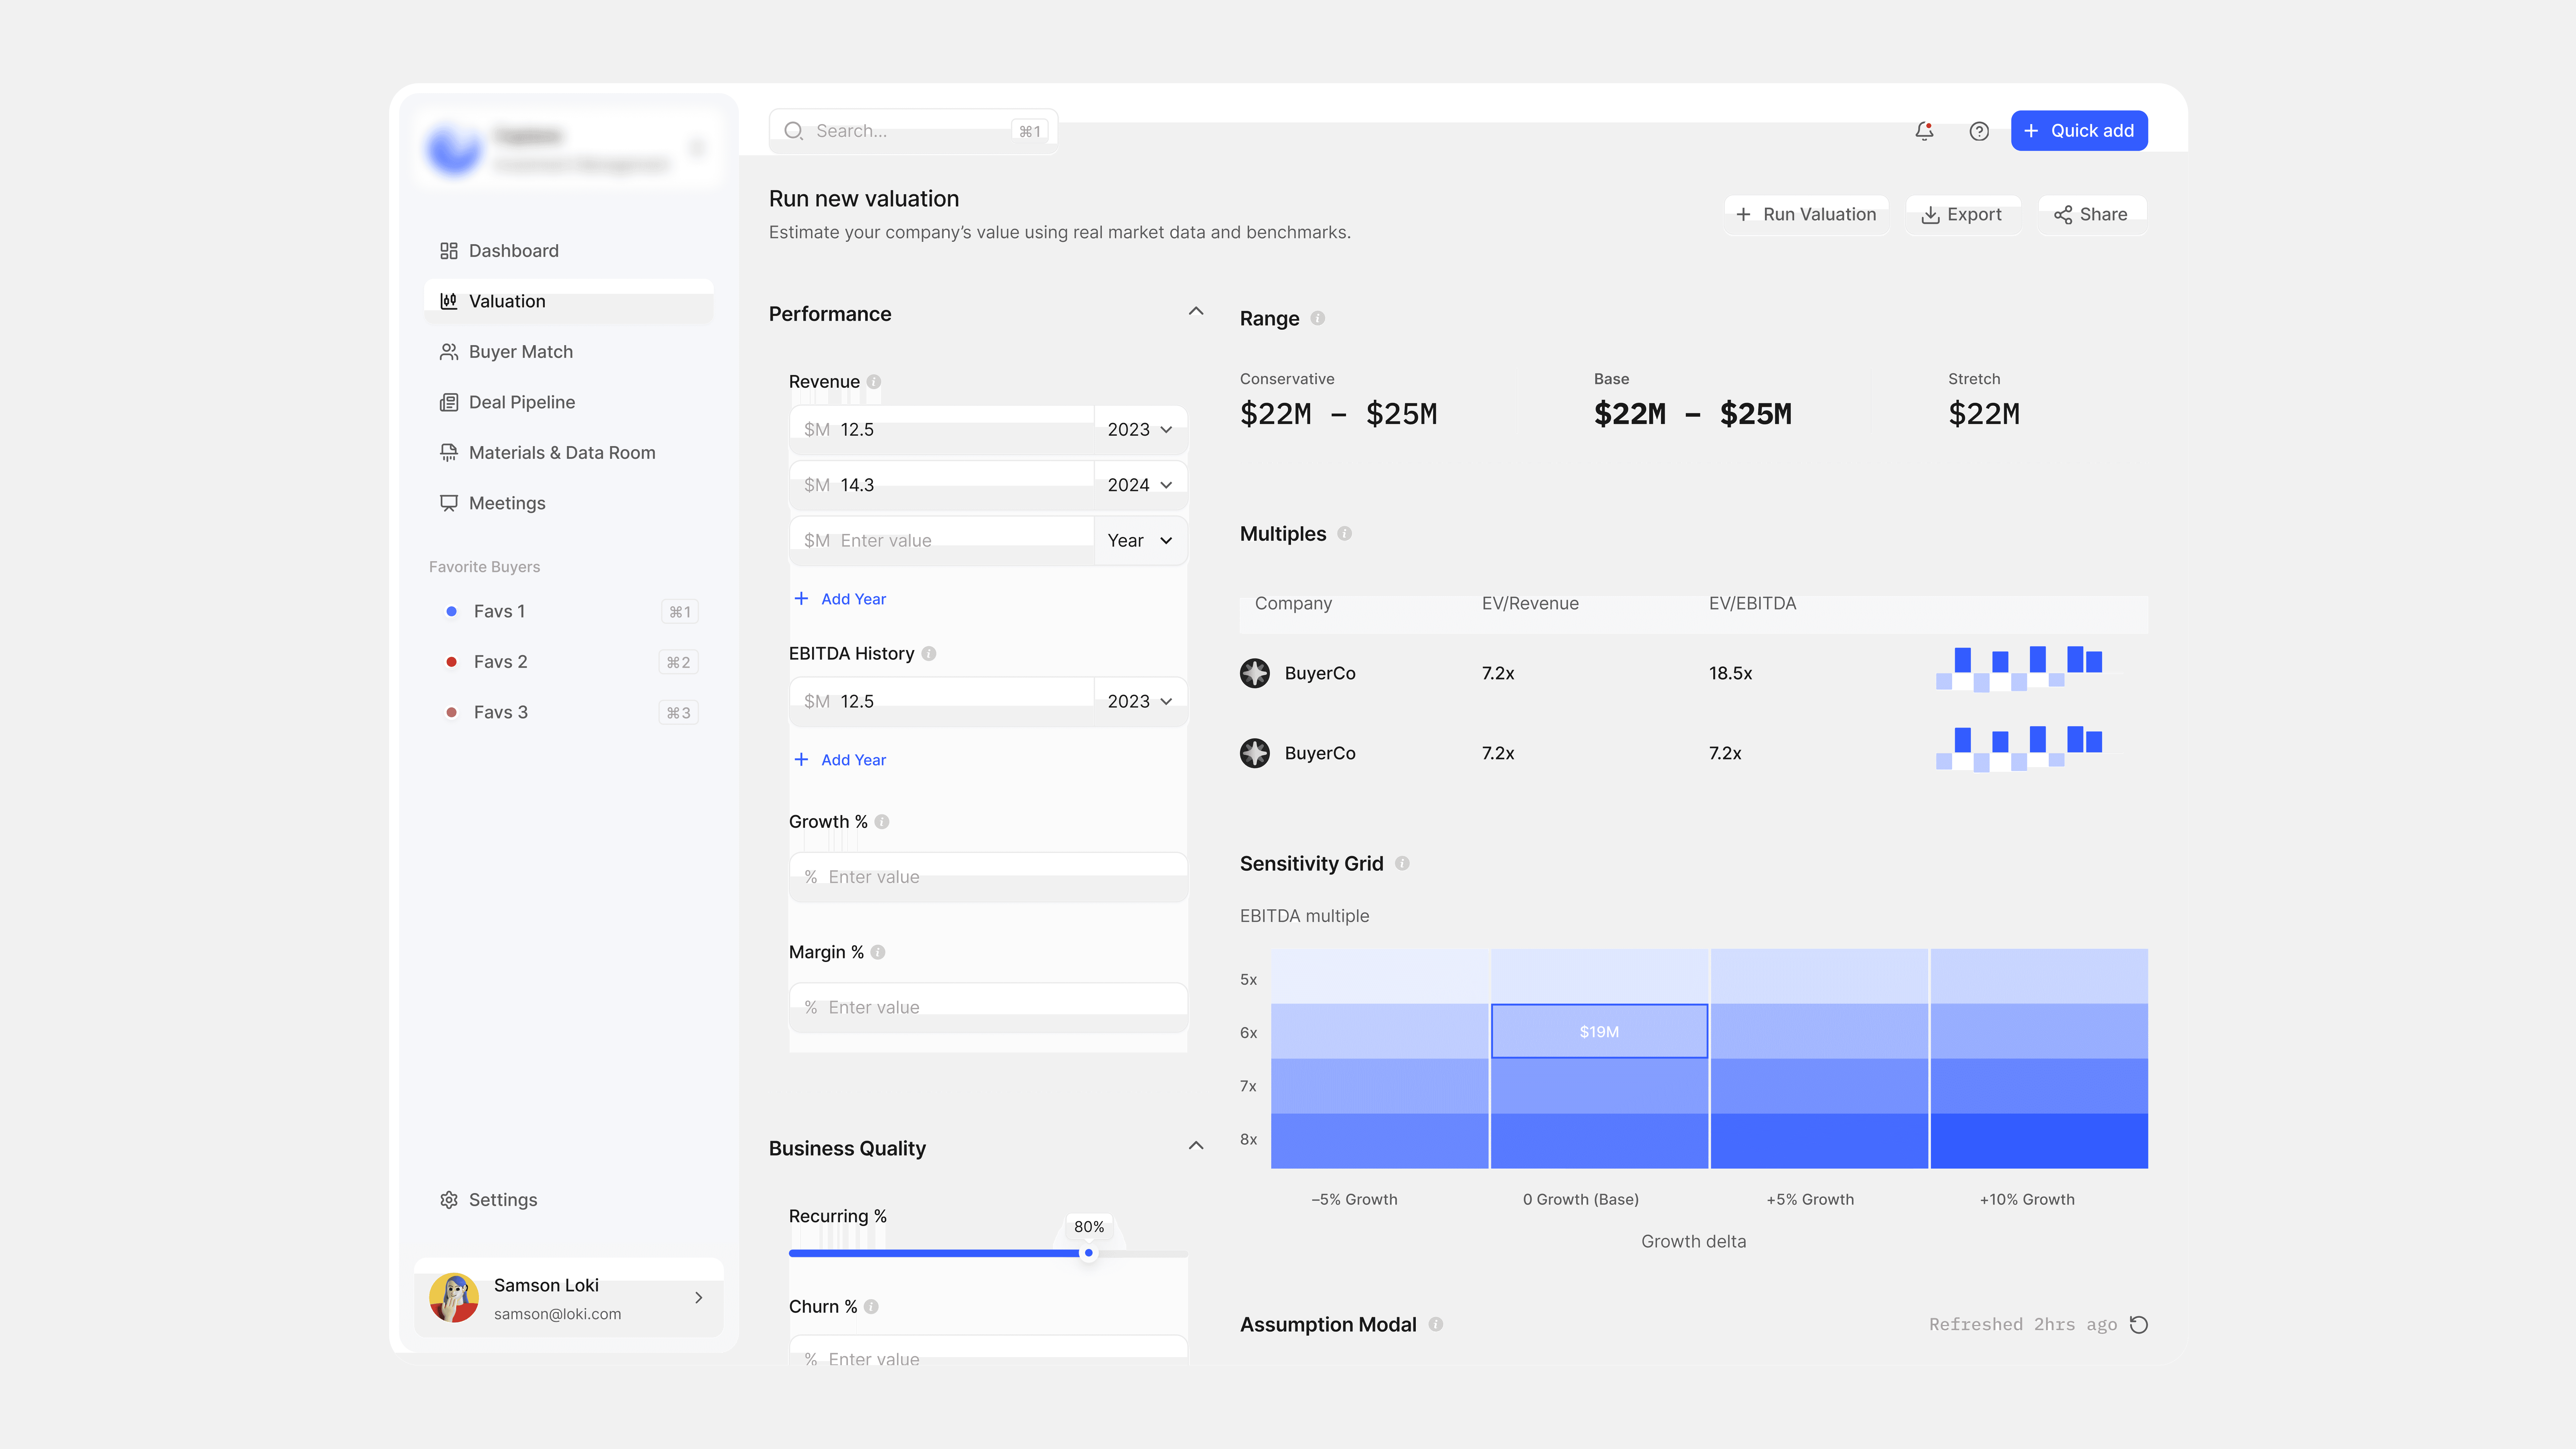Open the empty Year dropdown in Revenue
2576x1449 pixels.
pyautogui.click(x=1139, y=540)
